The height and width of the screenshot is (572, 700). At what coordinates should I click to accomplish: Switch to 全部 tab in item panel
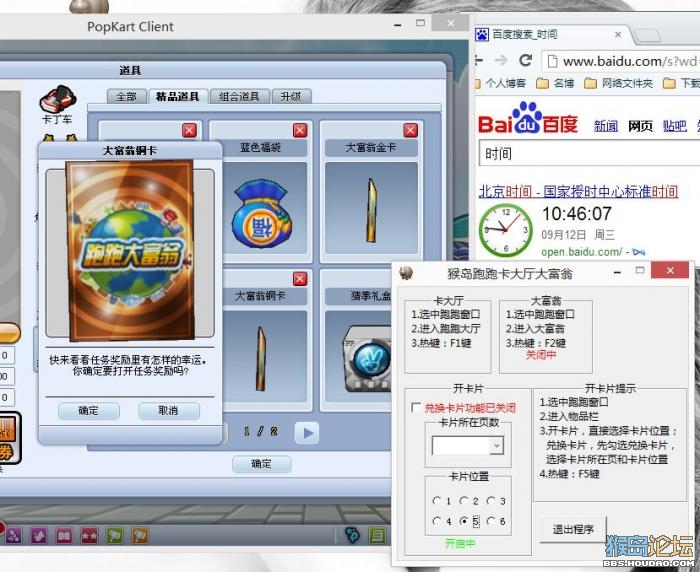tap(127, 96)
